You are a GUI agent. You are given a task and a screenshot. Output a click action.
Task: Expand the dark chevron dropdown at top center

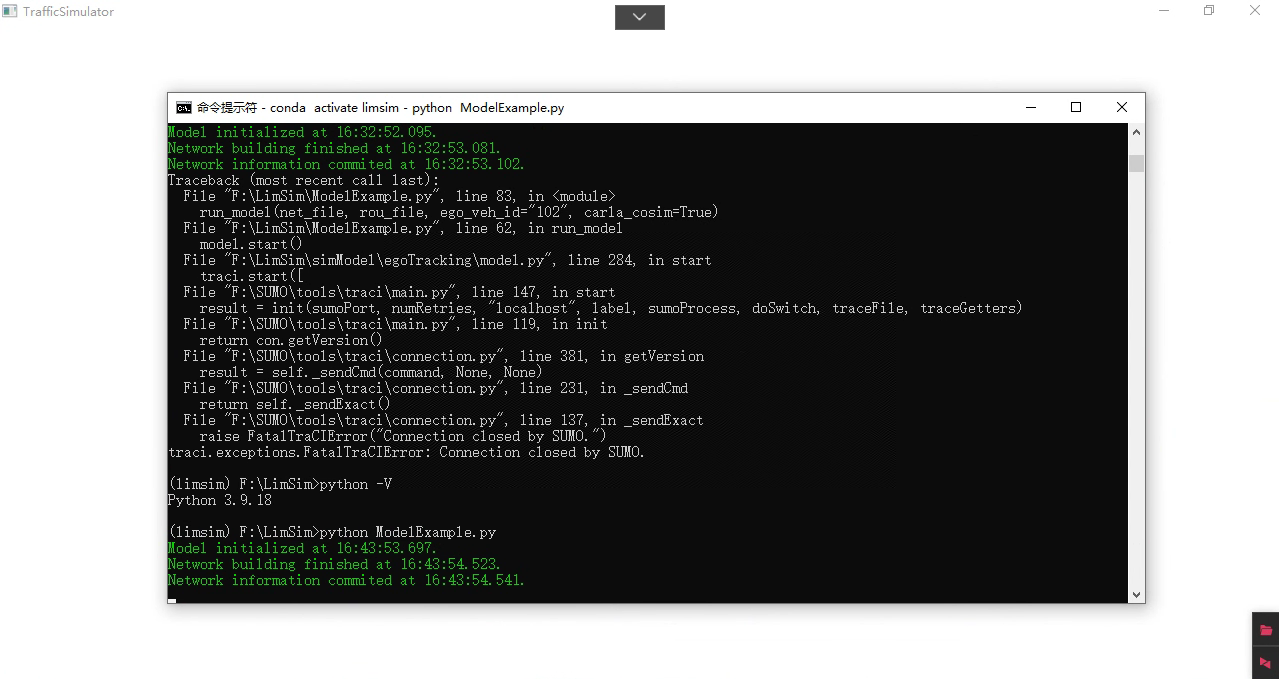pos(639,17)
